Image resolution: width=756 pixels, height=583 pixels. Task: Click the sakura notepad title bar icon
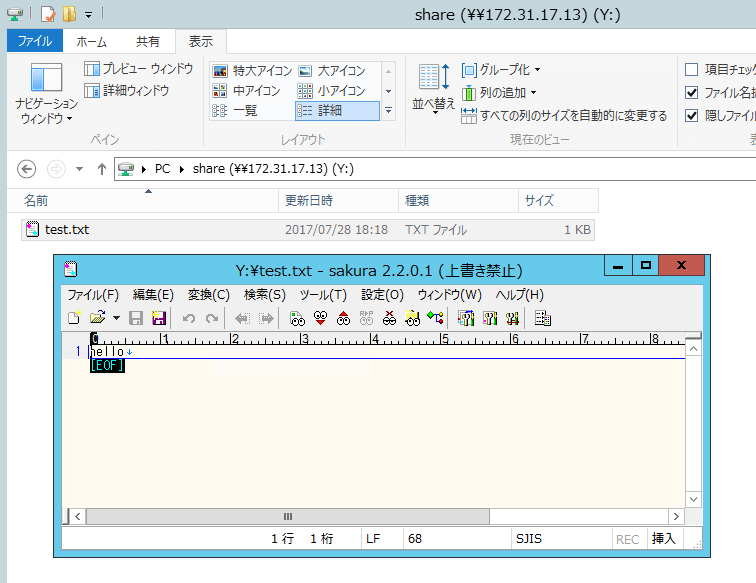pyautogui.click(x=70, y=269)
